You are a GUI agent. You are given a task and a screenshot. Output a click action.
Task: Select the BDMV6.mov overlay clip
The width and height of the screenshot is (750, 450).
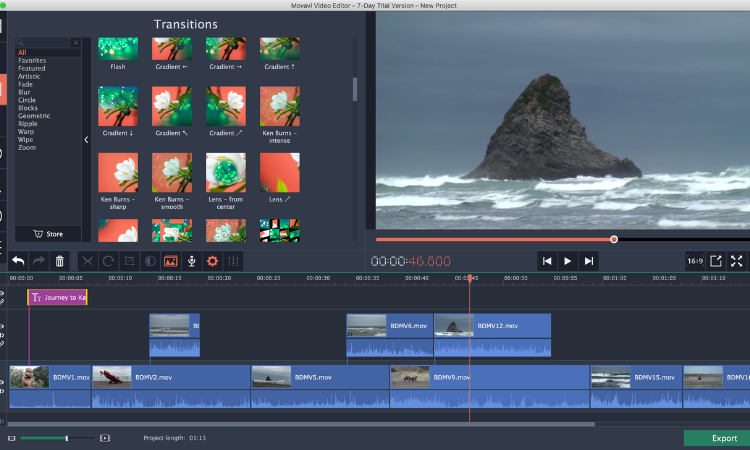tap(389, 335)
